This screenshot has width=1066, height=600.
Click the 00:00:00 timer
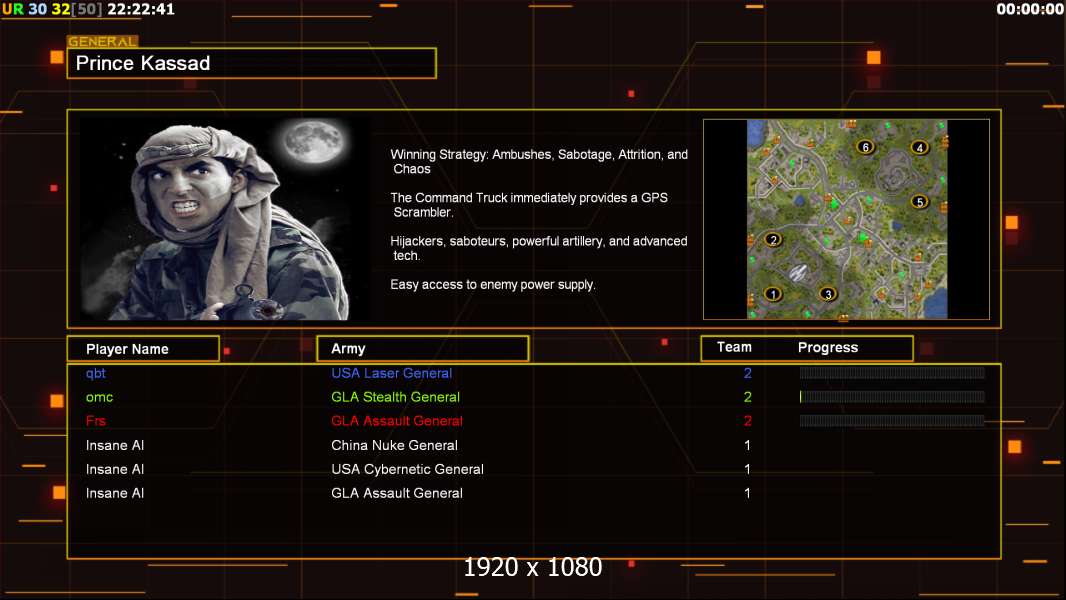tap(1030, 9)
